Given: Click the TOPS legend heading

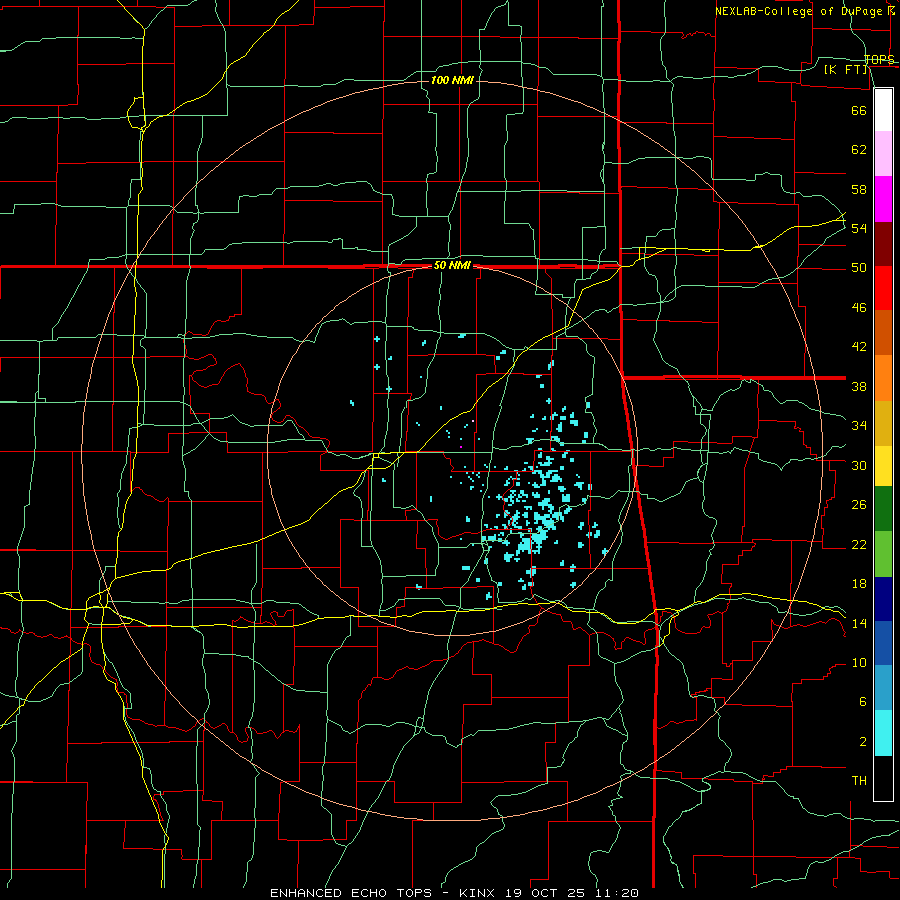Looking at the screenshot, I should click(879, 59).
